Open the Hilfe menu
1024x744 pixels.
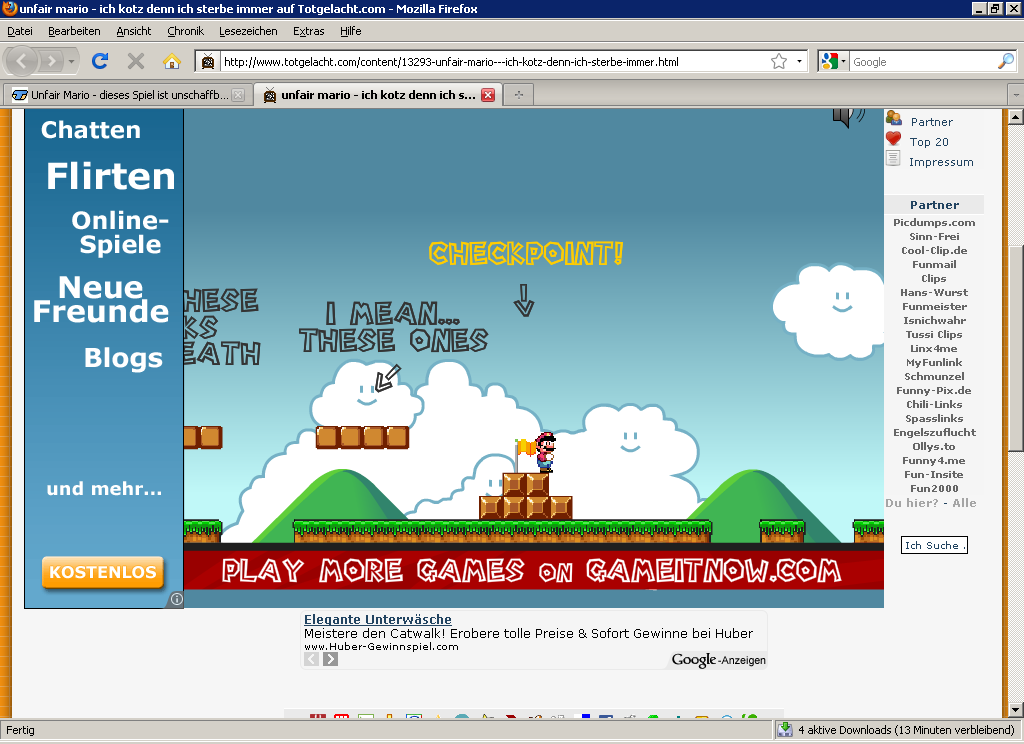click(x=350, y=31)
